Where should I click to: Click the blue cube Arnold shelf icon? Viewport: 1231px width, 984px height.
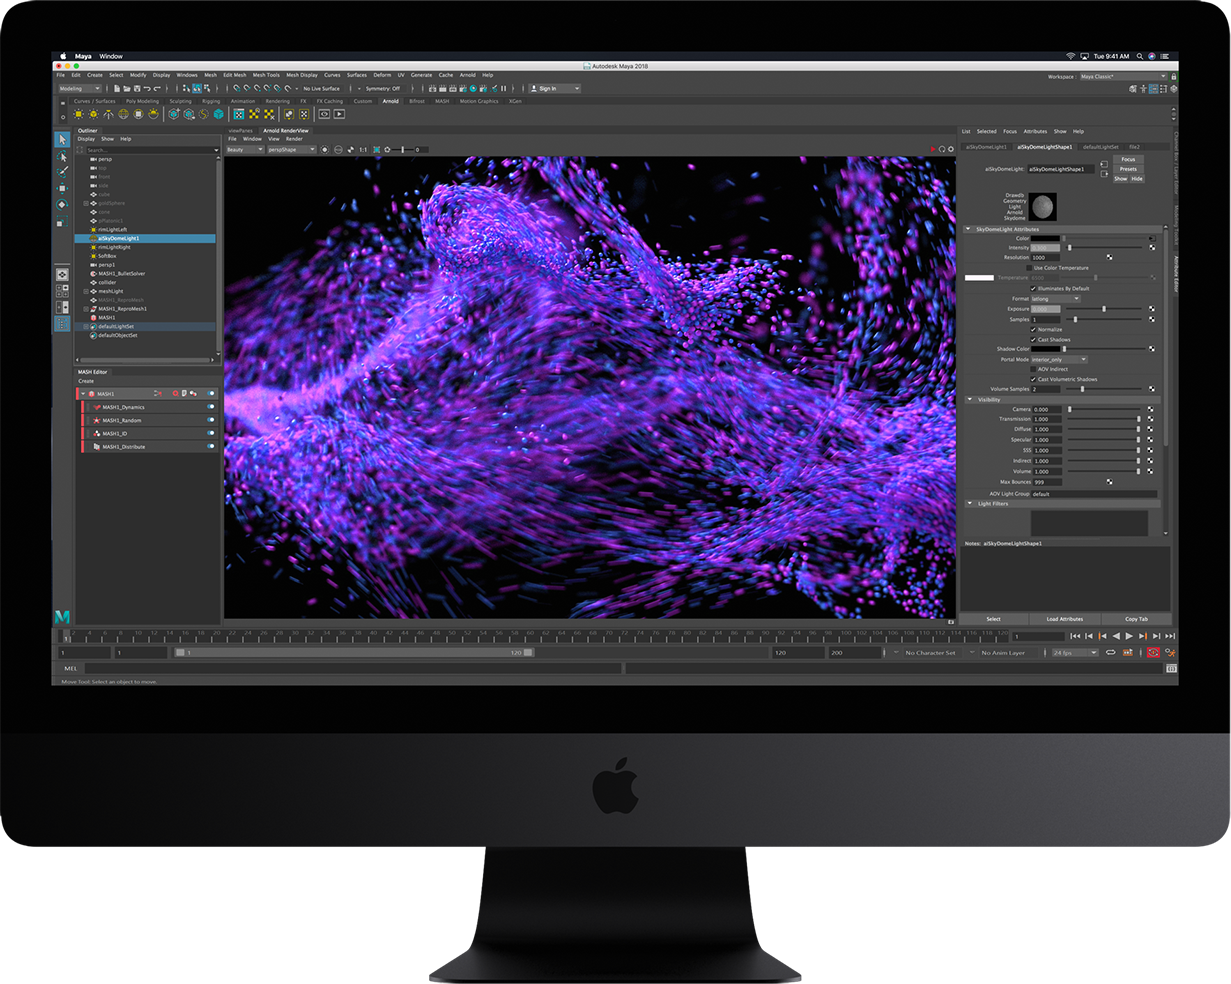click(x=218, y=114)
